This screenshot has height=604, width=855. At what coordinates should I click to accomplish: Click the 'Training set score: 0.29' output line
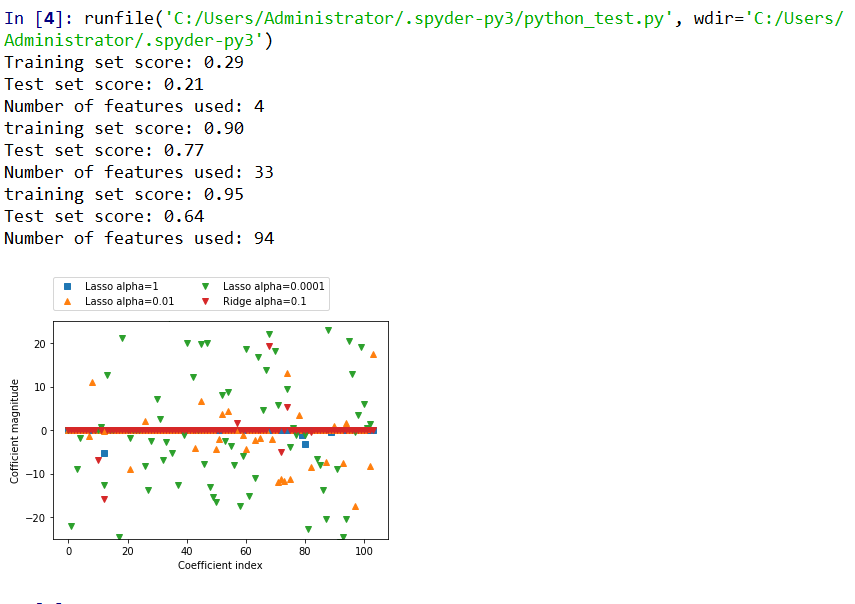tap(124, 62)
